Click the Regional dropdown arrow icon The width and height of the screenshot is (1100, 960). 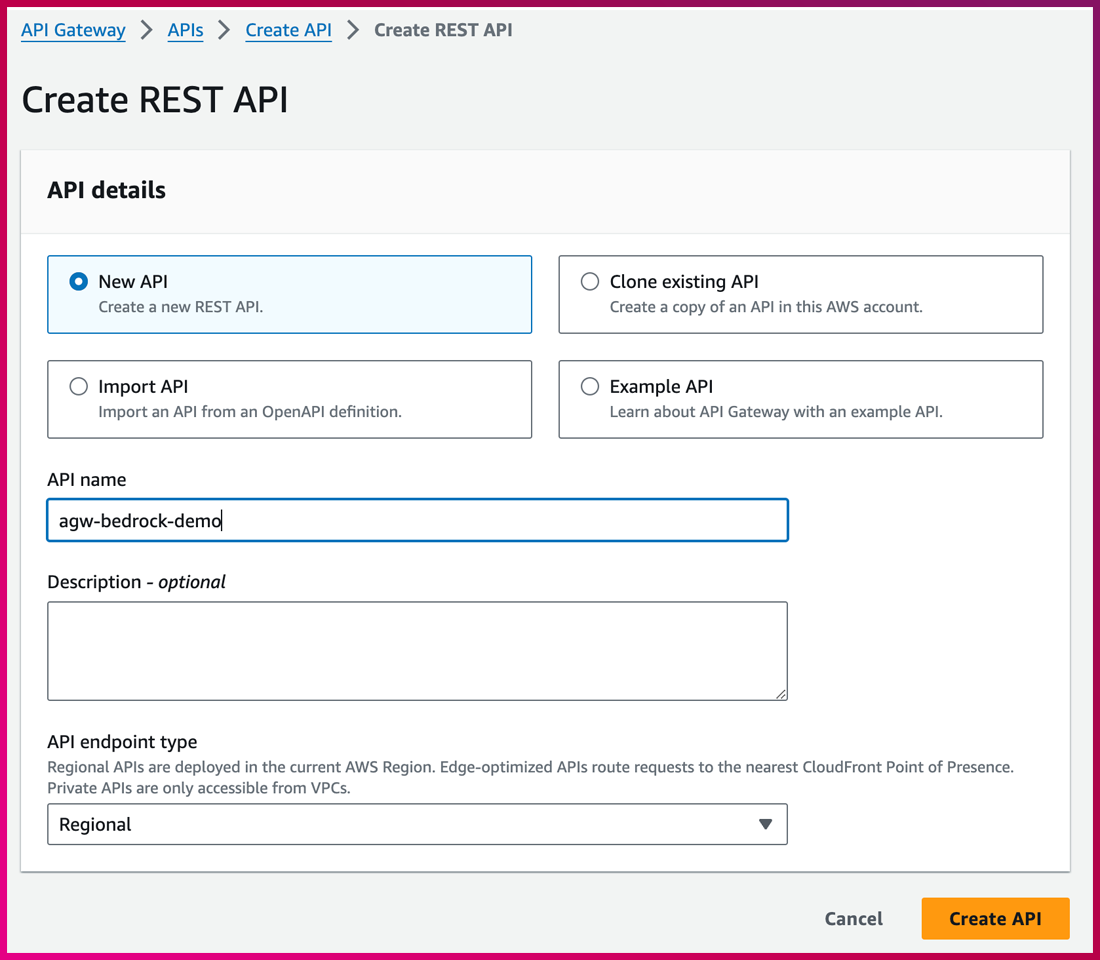tap(765, 824)
